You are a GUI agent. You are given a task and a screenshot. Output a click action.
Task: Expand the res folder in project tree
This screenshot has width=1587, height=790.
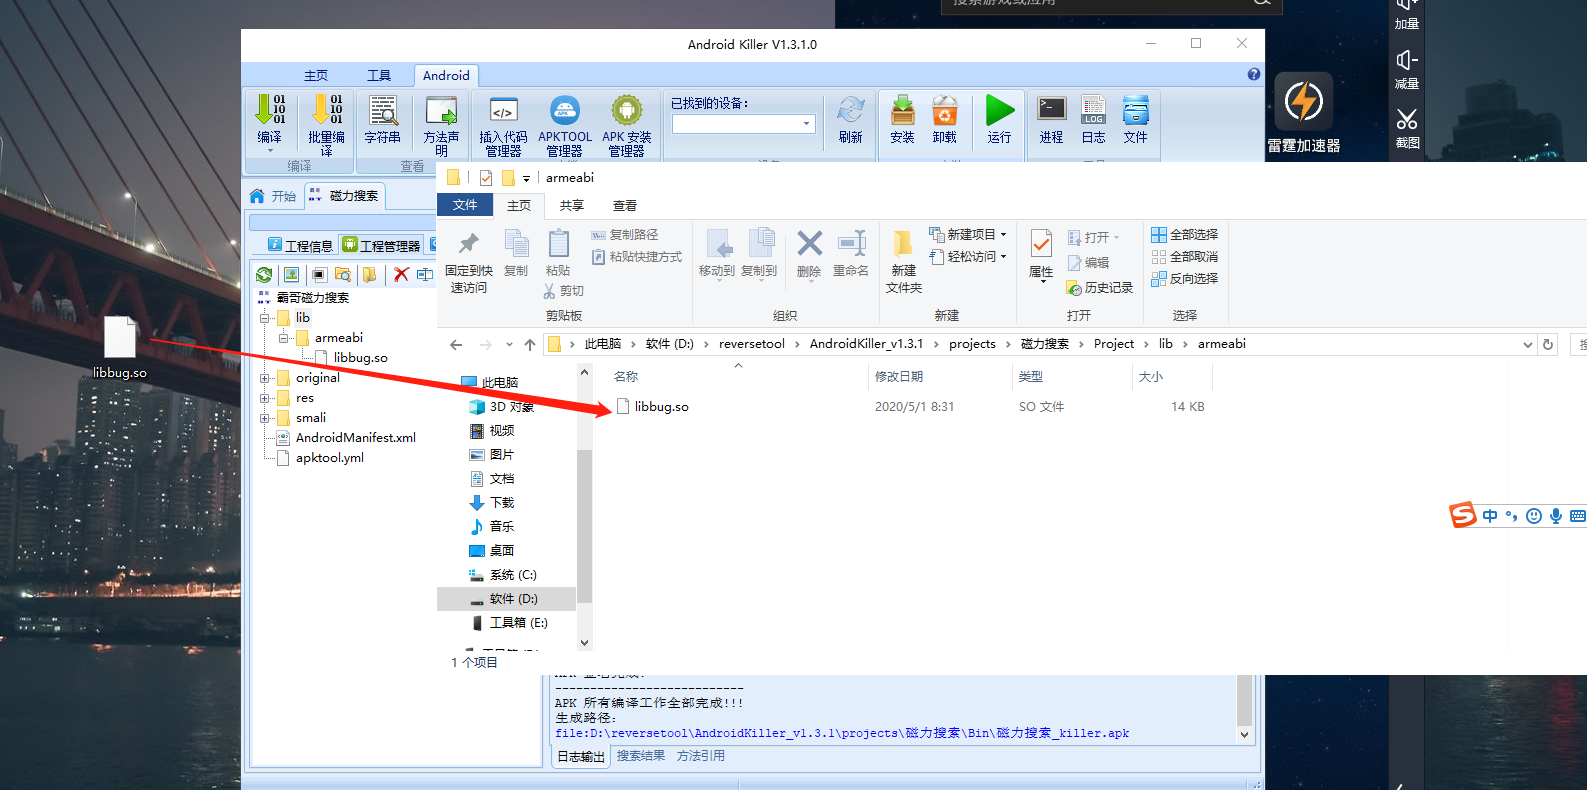pos(265,398)
